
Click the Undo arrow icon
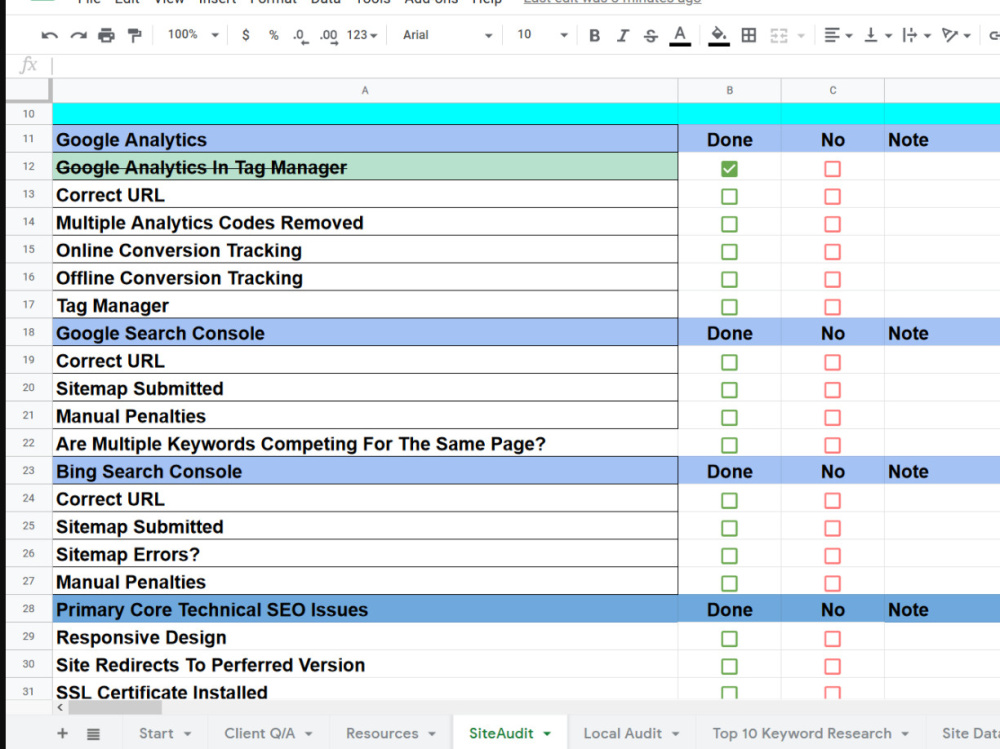point(49,35)
